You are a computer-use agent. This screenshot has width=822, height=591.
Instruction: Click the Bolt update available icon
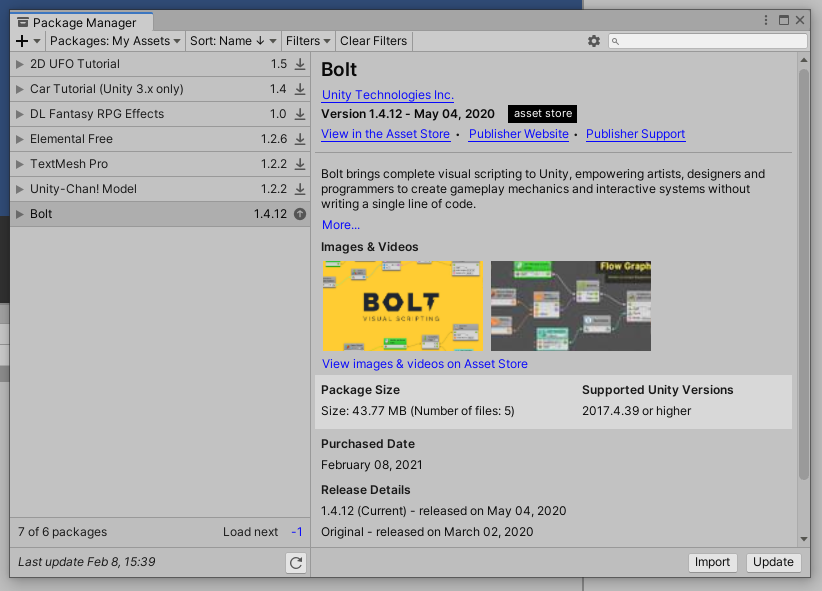point(300,214)
